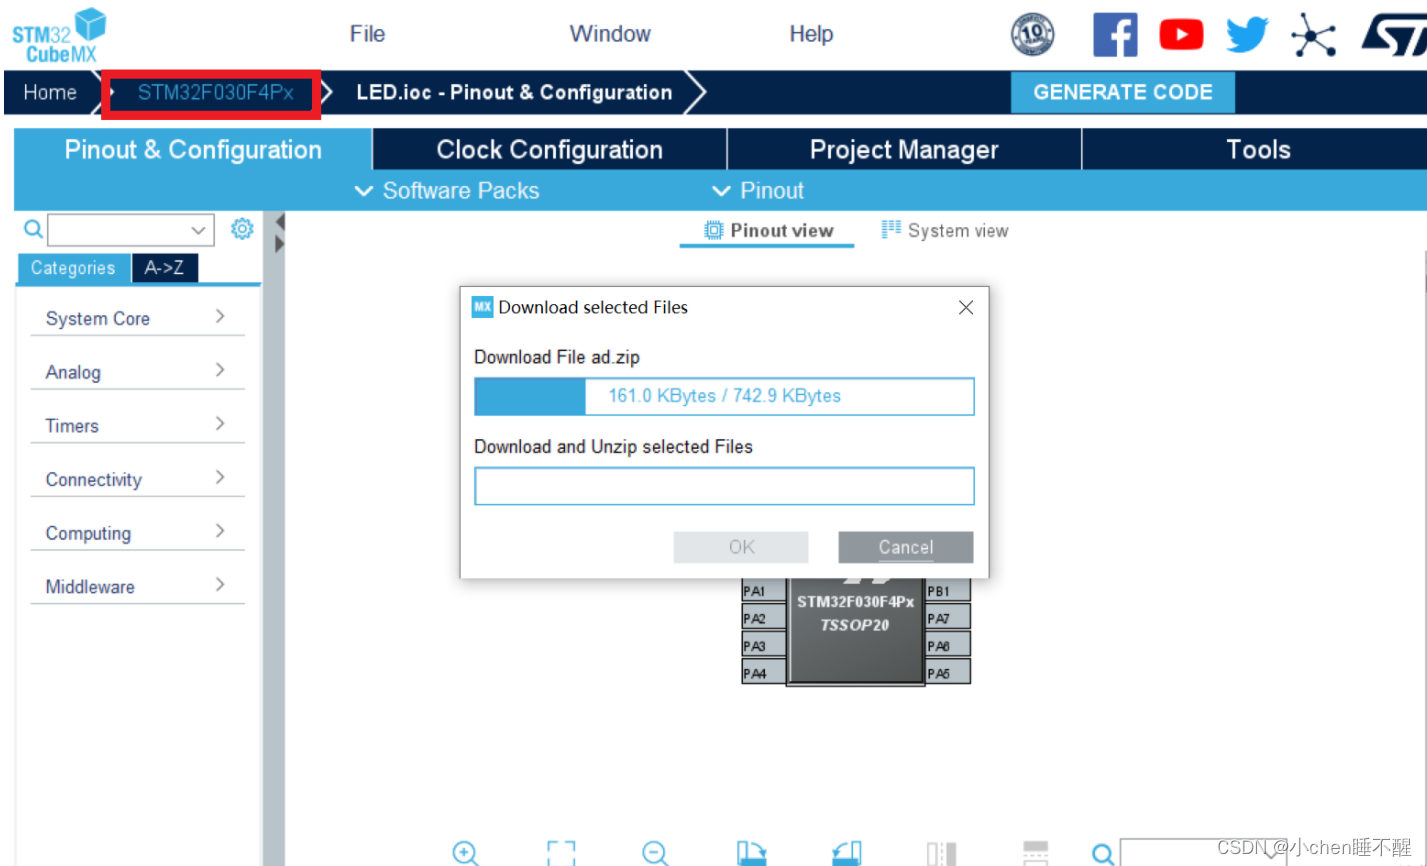Image resolution: width=1427 pixels, height=866 pixels.
Task: Open the gear settings icon beside the search box
Action: click(242, 229)
